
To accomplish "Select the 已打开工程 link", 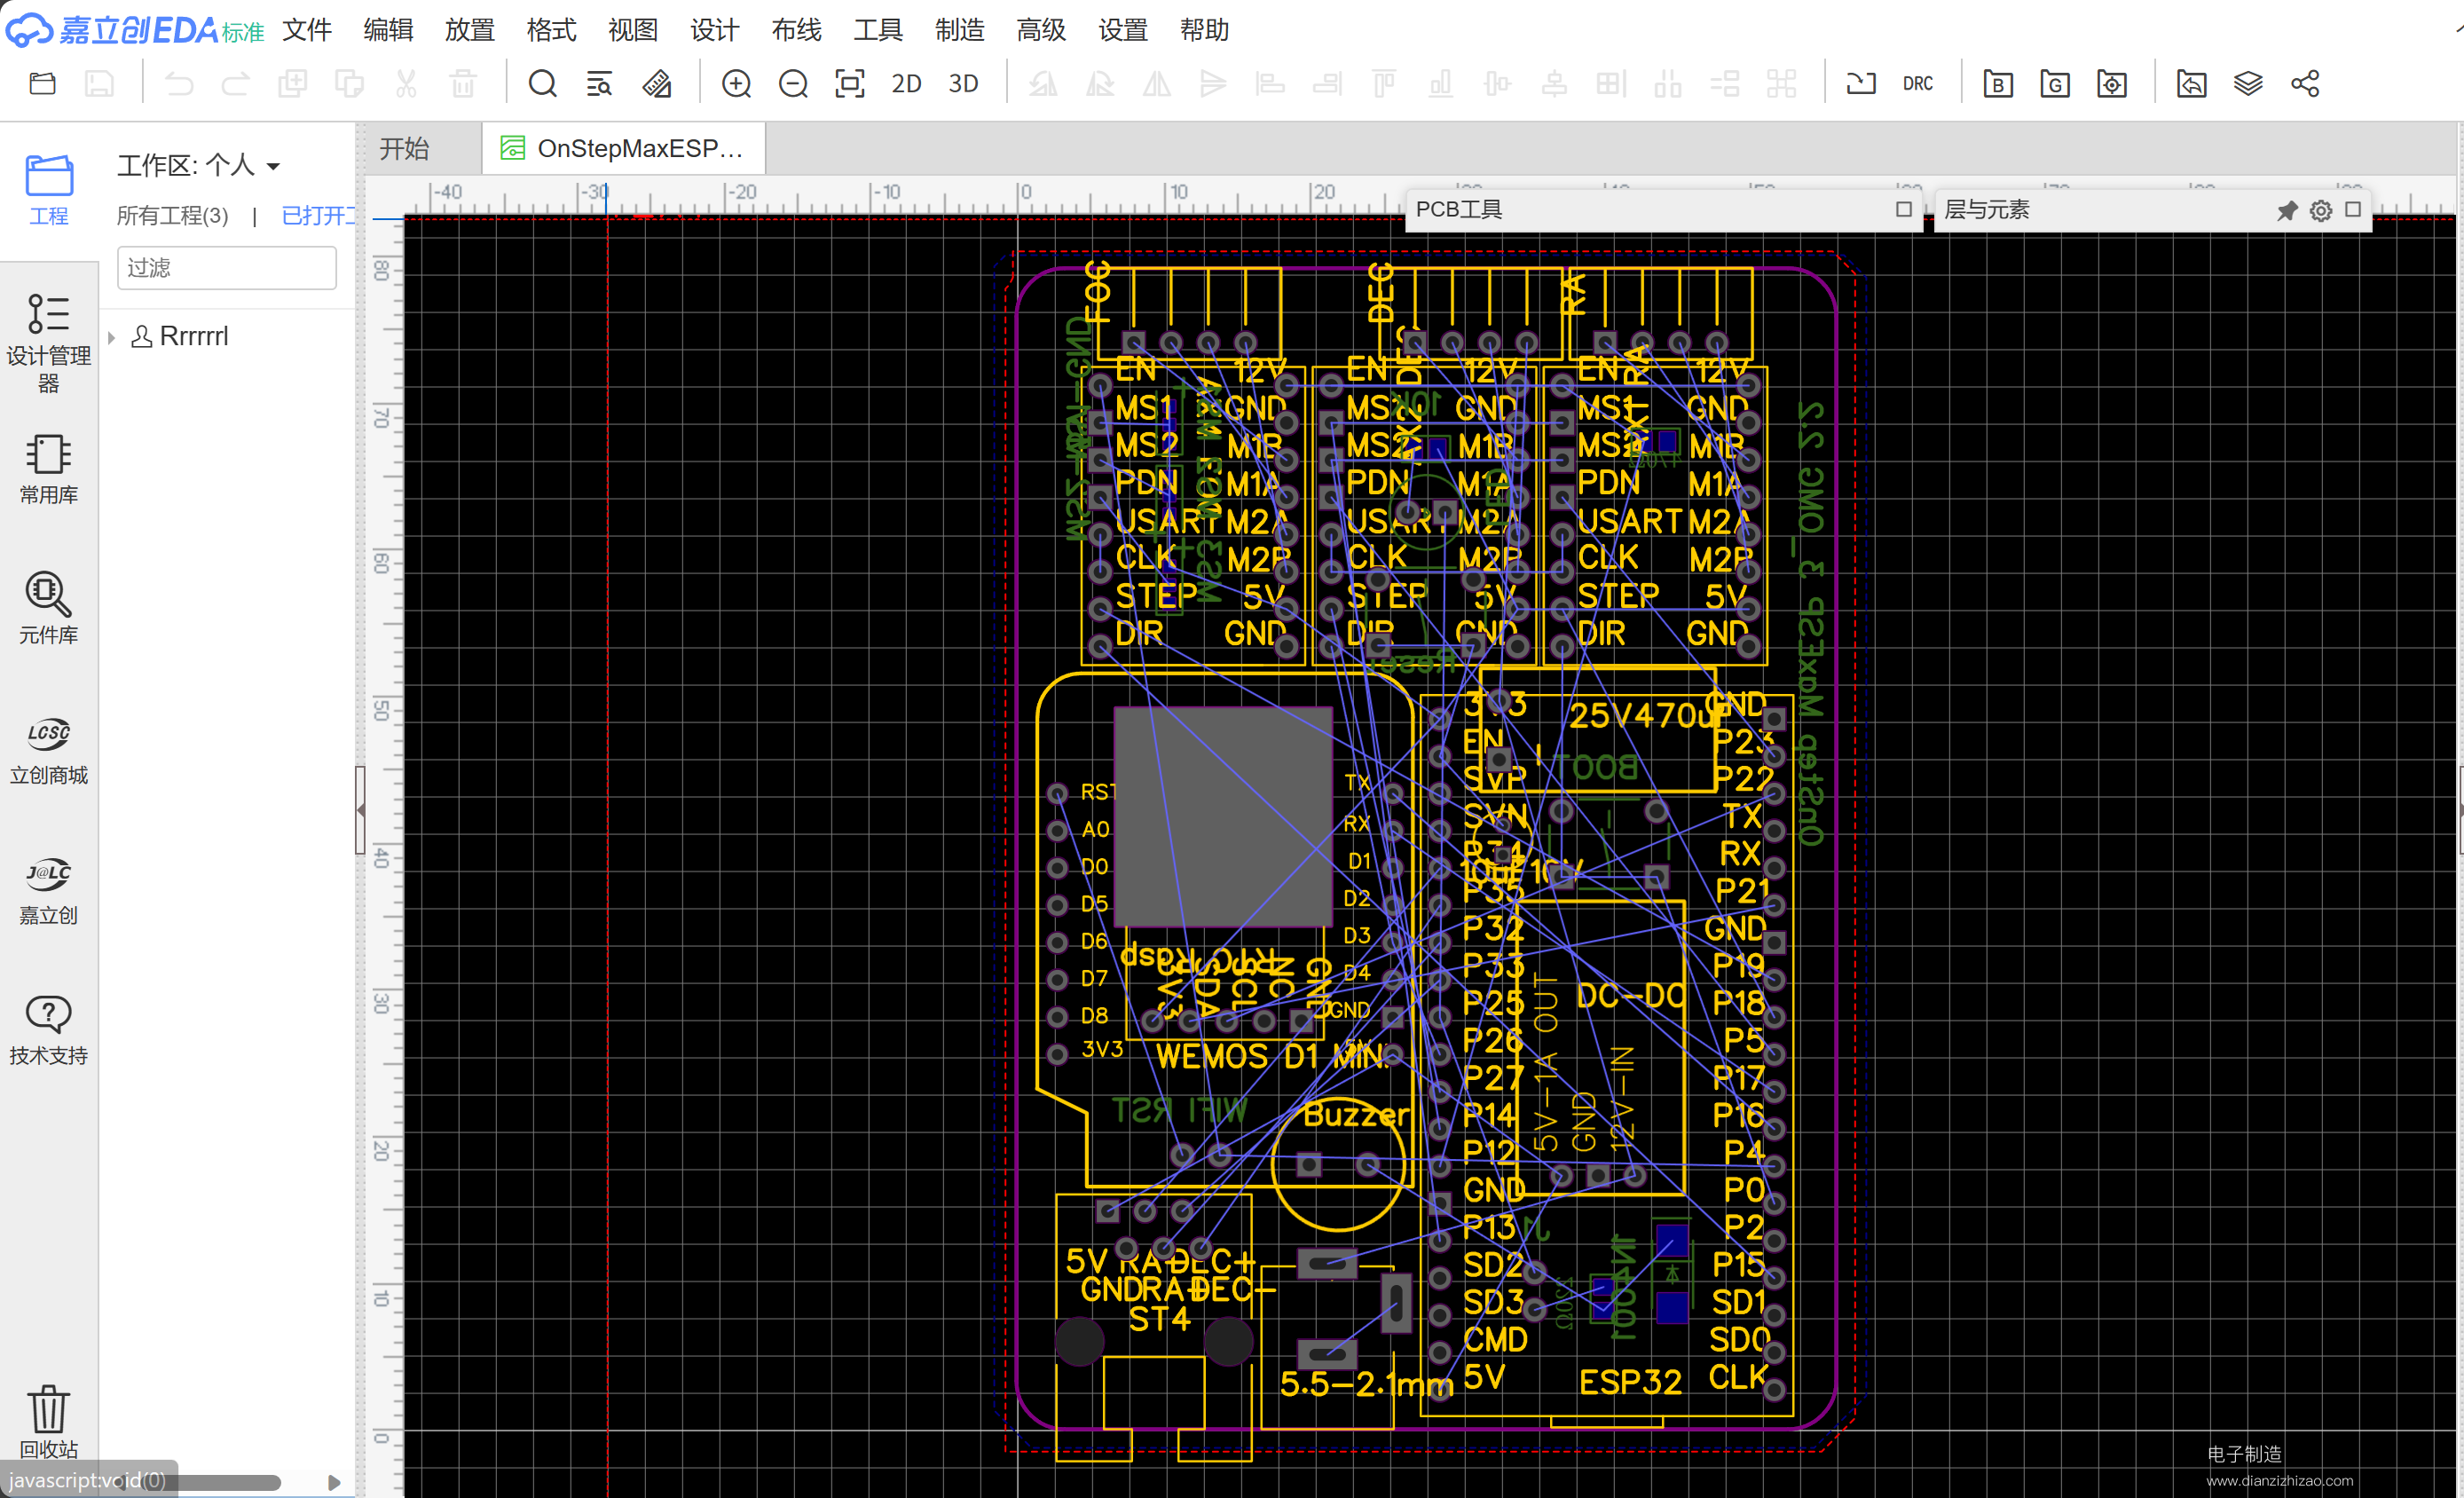I will (318, 215).
